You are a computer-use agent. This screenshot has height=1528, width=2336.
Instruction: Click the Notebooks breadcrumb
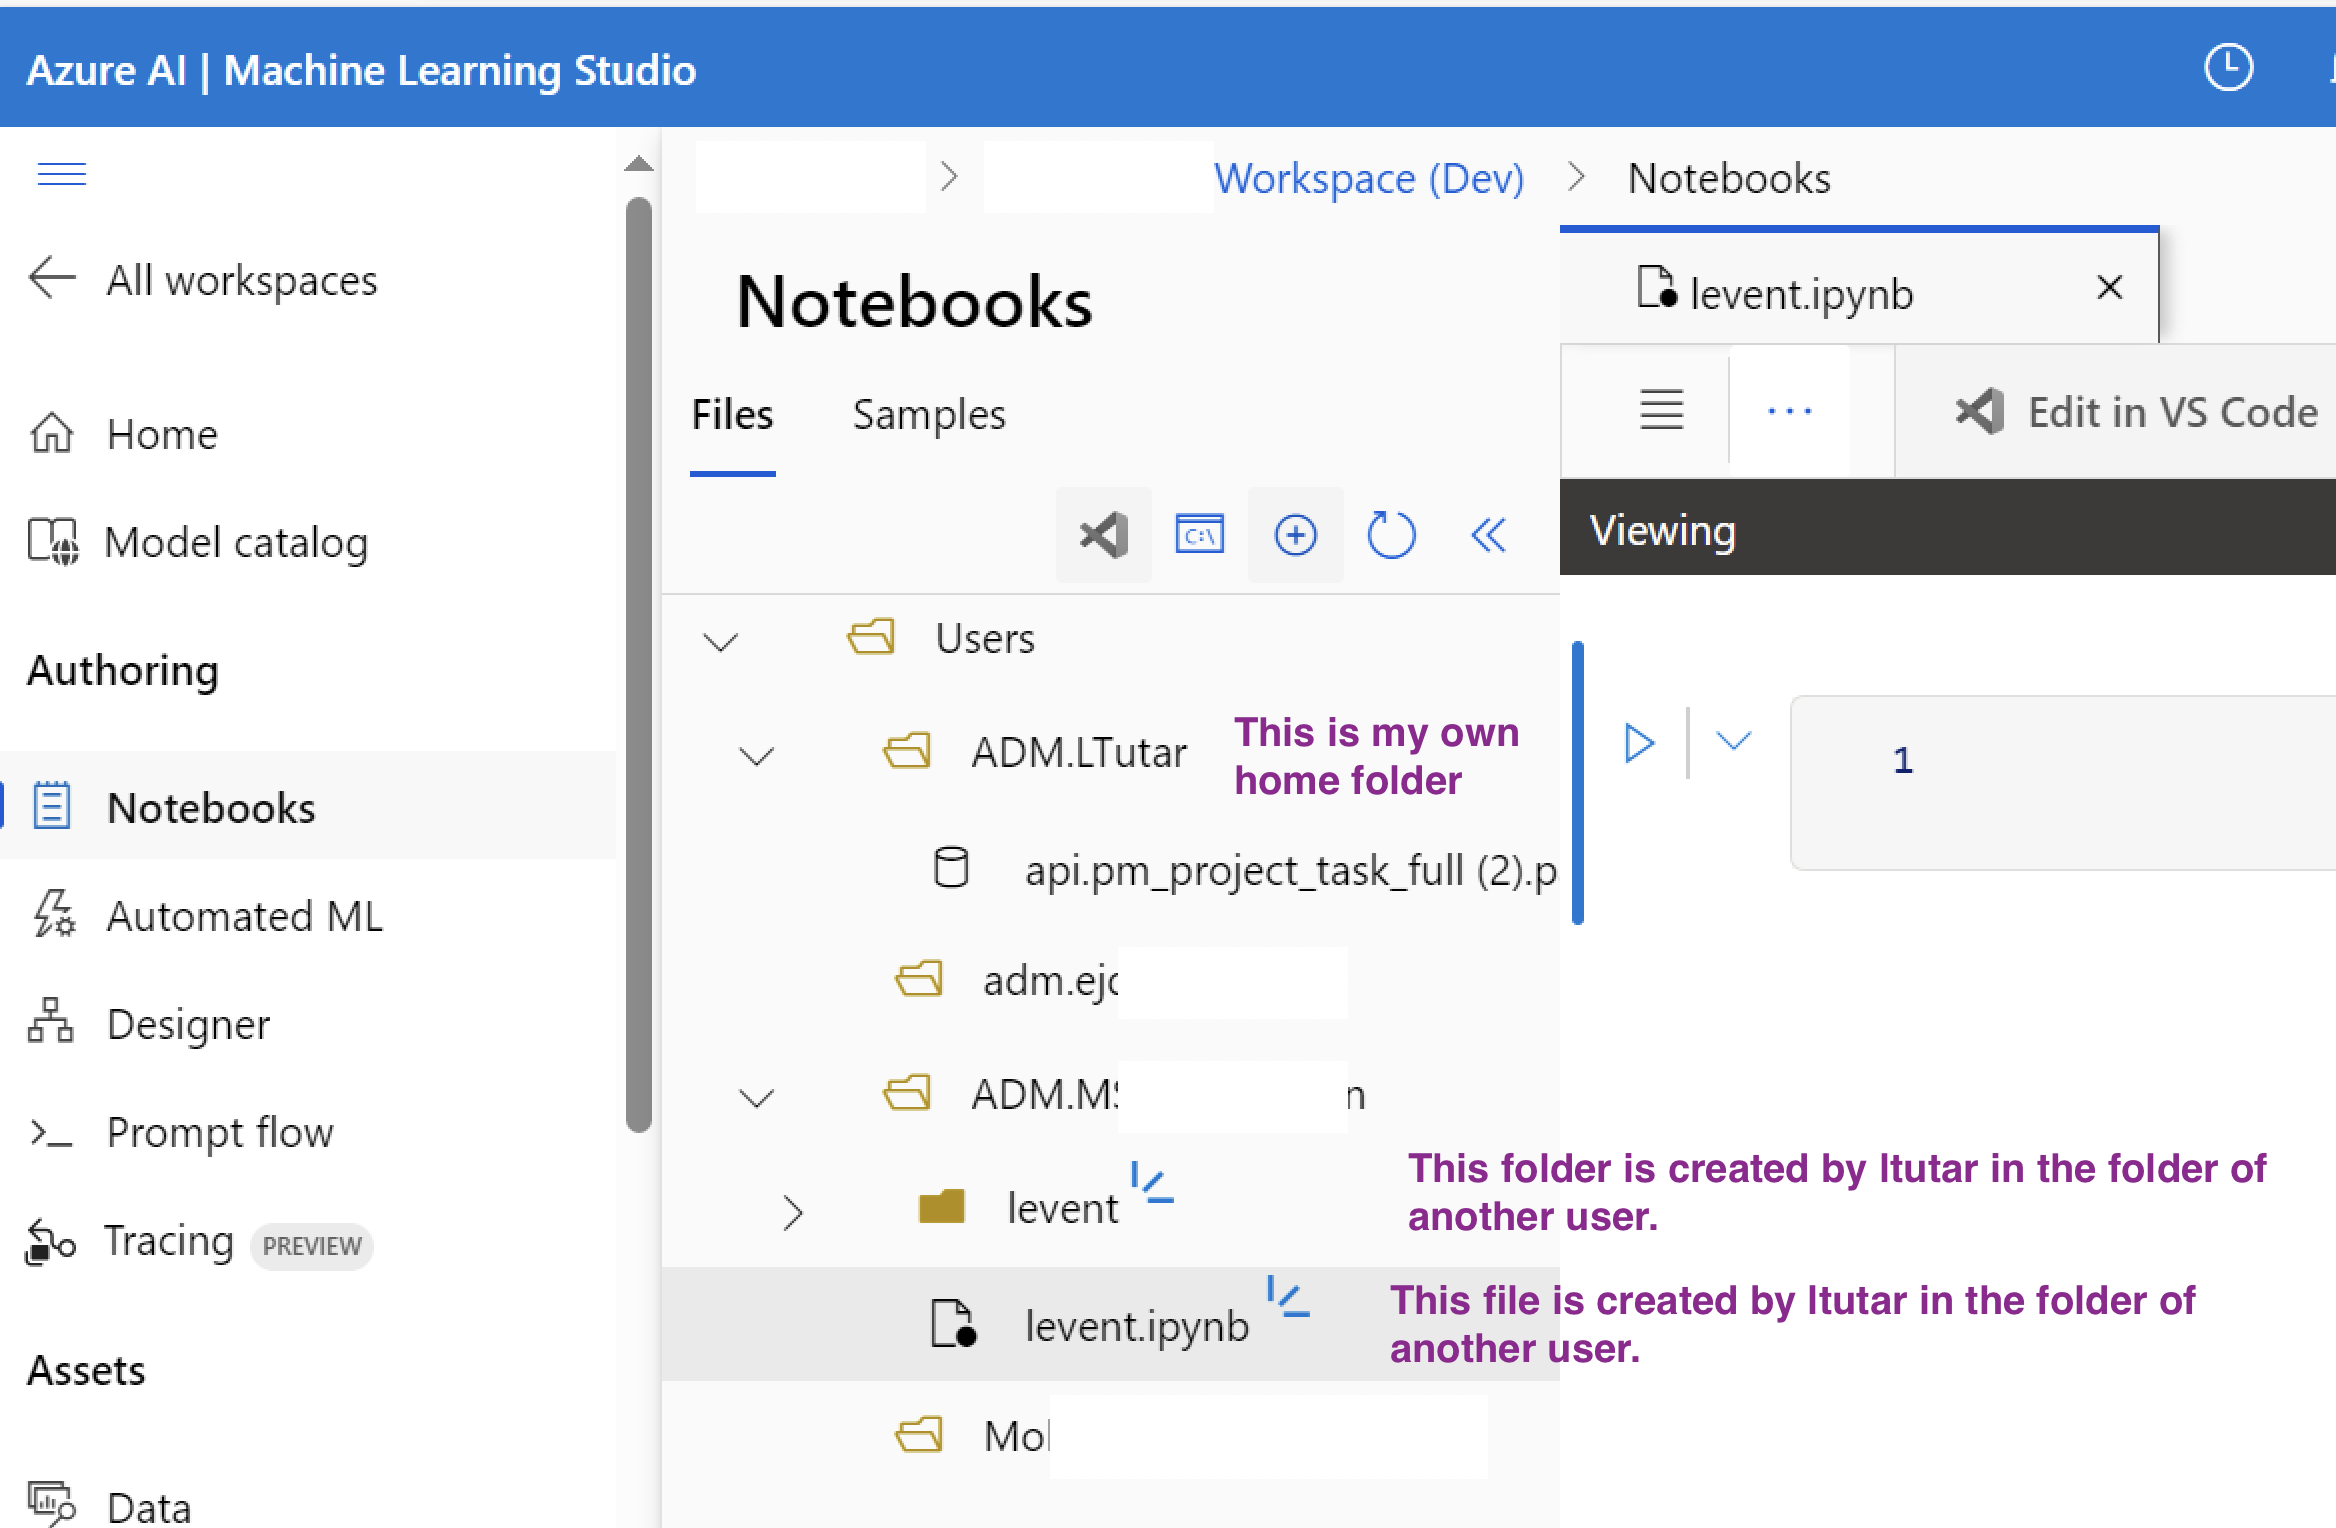[x=1729, y=178]
